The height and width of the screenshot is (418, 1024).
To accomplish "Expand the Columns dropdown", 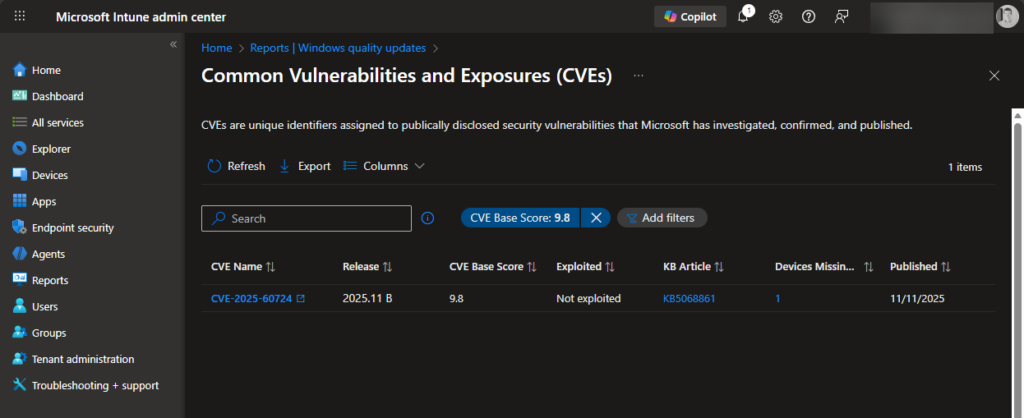I will tap(384, 166).
